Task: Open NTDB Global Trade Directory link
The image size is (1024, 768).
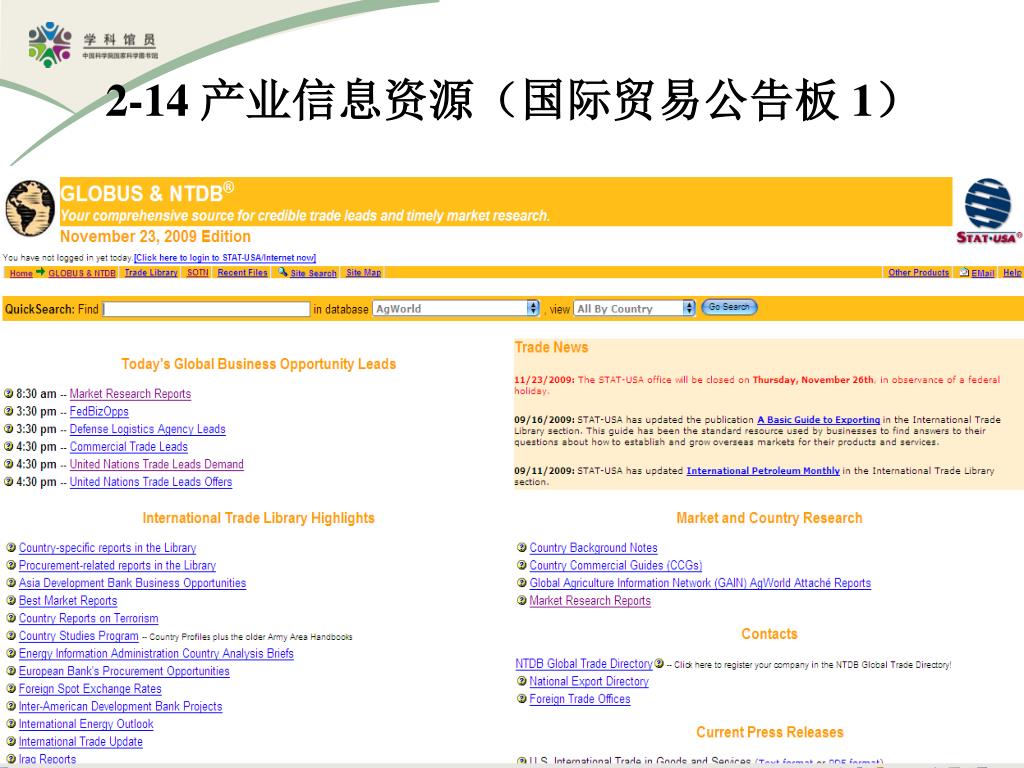Action: 584,664
